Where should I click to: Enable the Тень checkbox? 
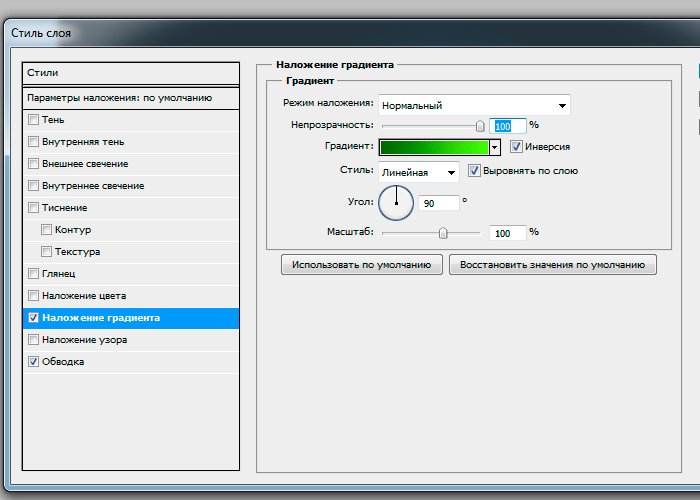tap(34, 120)
